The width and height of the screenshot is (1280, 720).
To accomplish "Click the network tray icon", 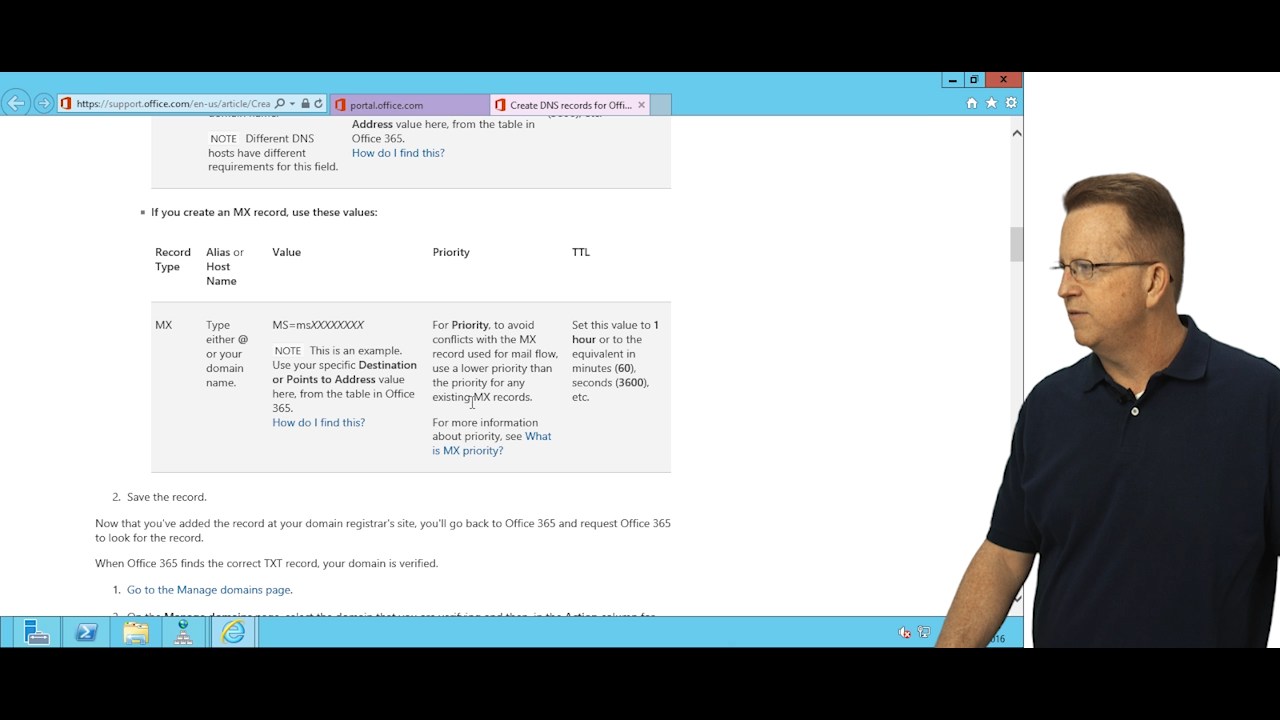I will (x=924, y=632).
